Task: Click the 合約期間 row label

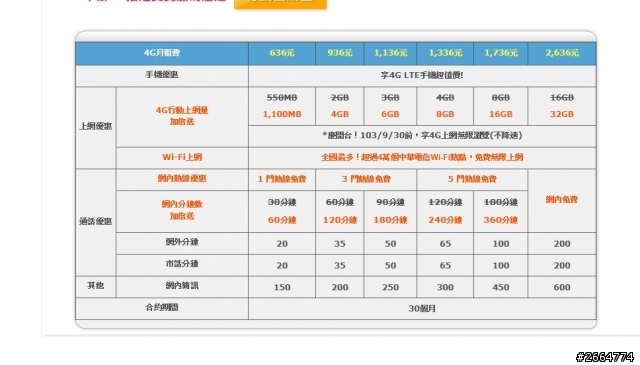Action: [162, 307]
